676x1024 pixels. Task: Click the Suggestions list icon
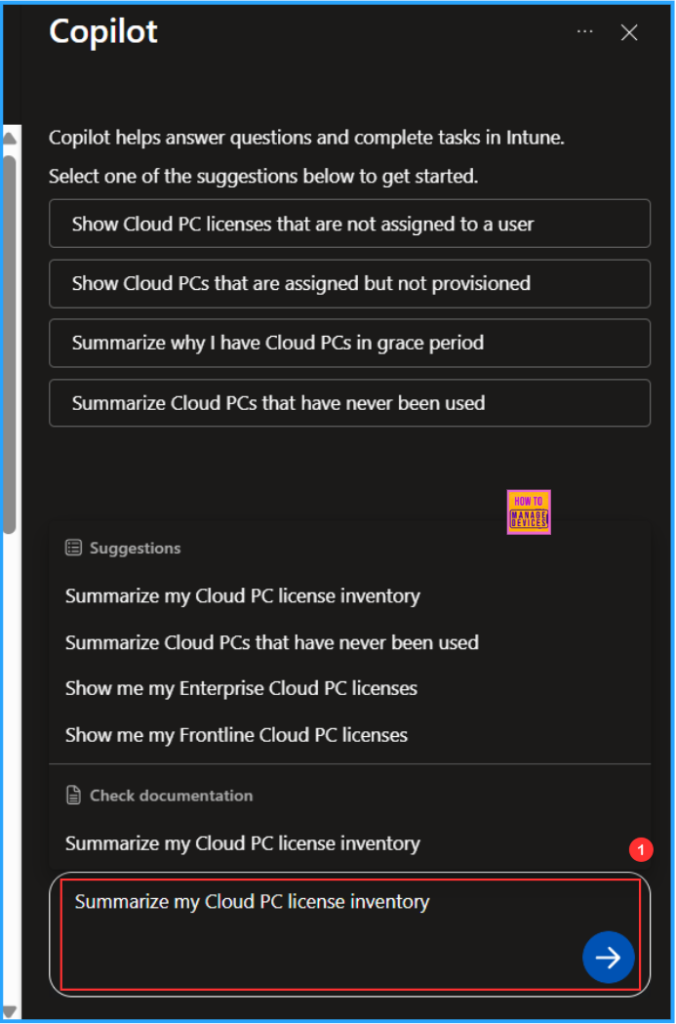coord(72,548)
